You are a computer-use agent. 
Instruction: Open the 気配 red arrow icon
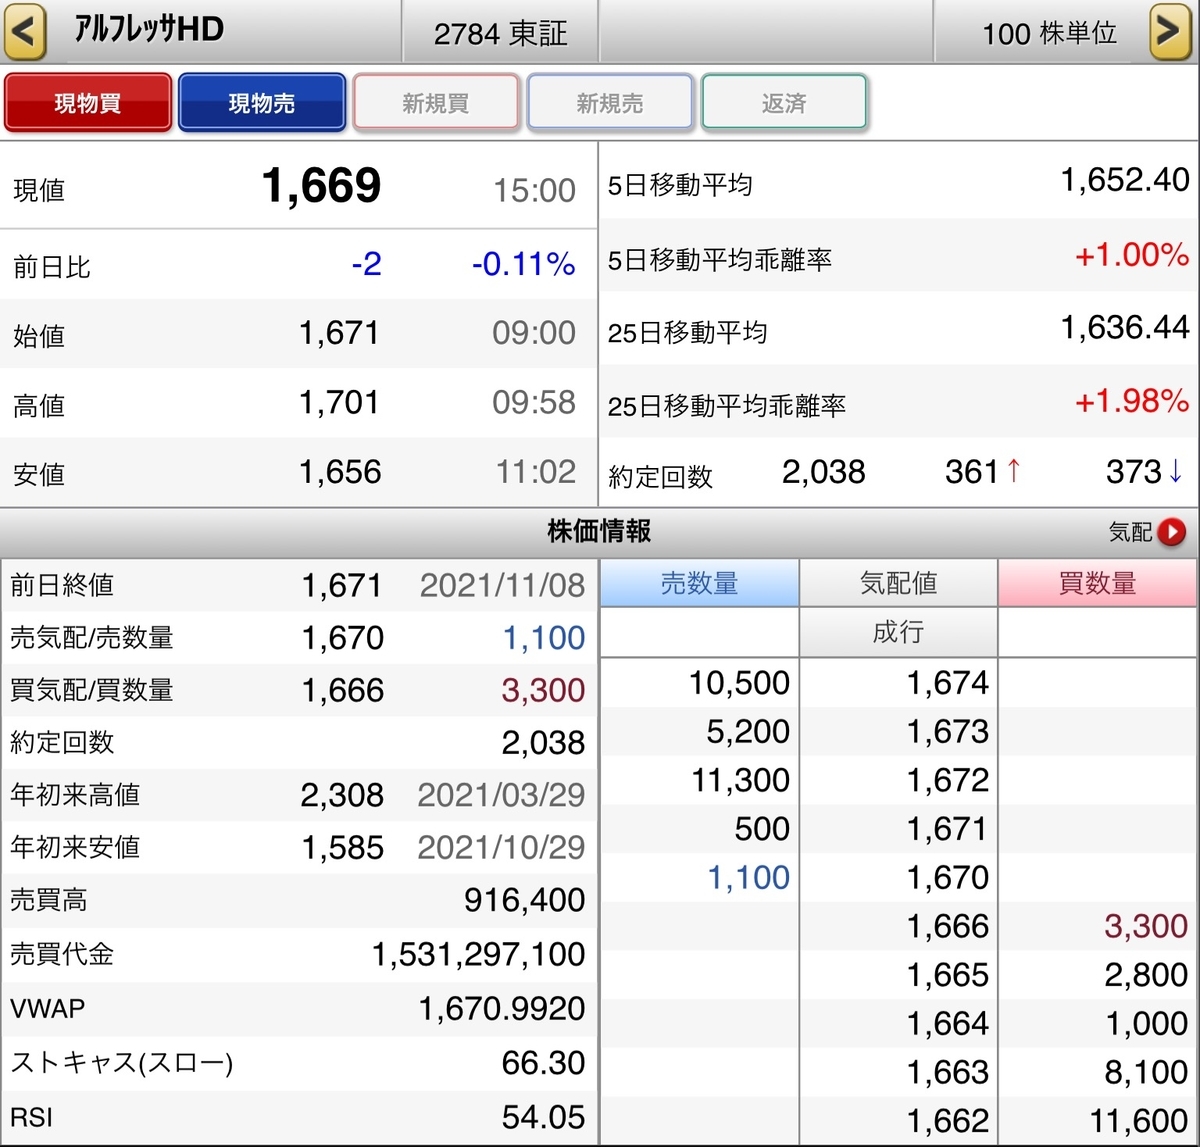click(x=1171, y=532)
